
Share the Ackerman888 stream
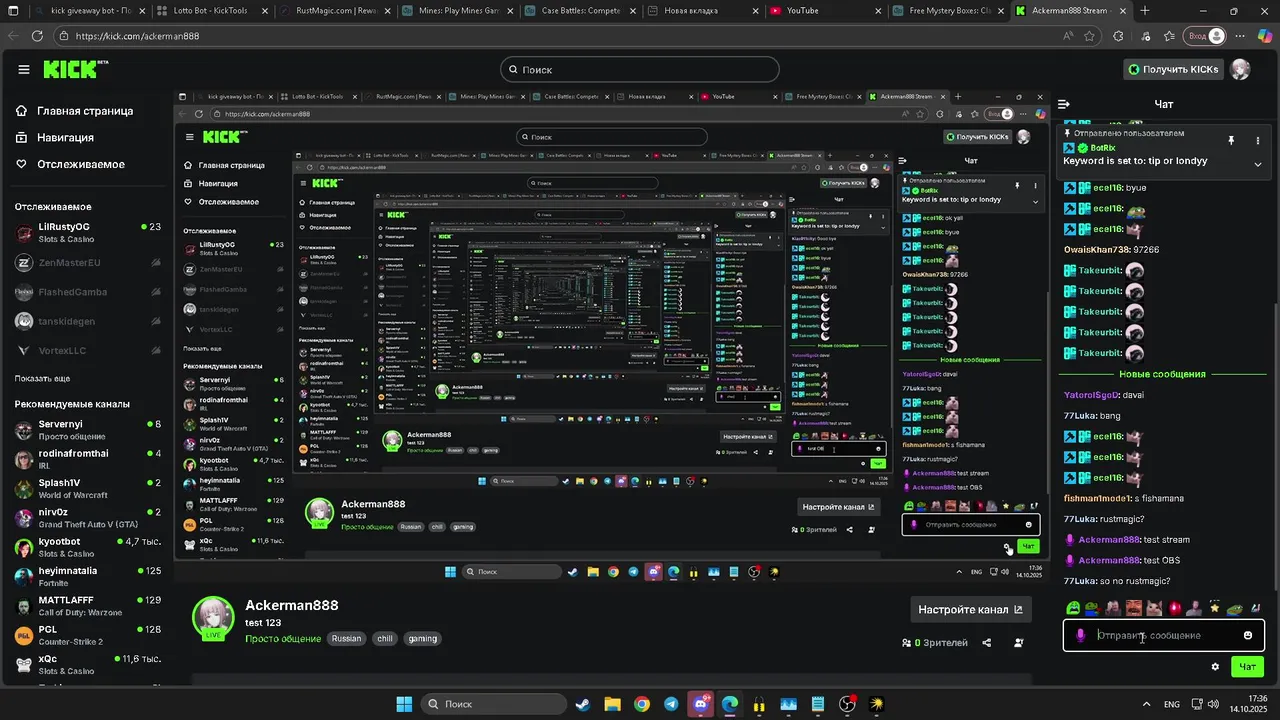point(987,643)
